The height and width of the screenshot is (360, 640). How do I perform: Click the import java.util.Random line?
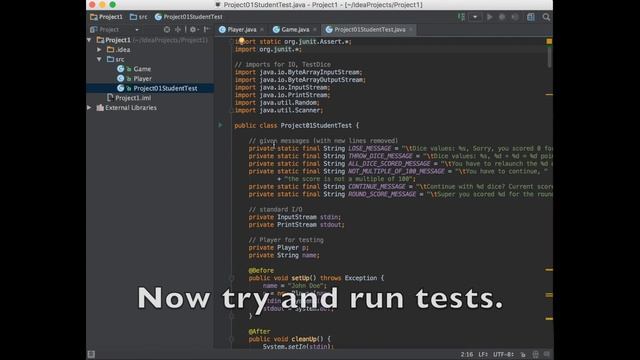coord(277,102)
